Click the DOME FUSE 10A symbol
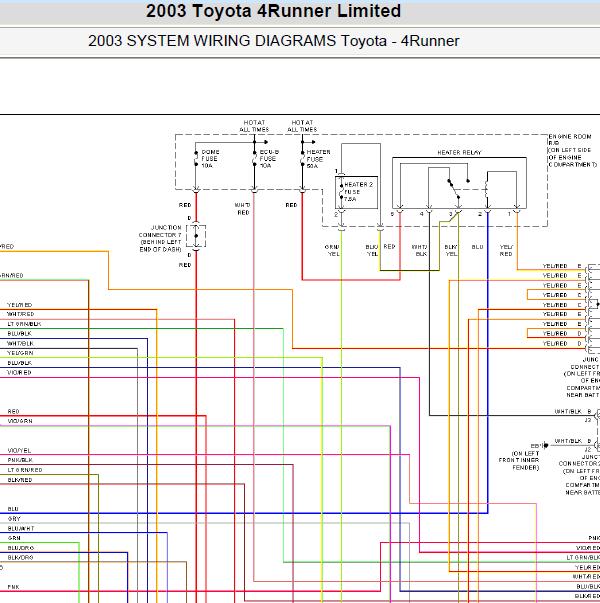600x603 pixels. (x=196, y=159)
